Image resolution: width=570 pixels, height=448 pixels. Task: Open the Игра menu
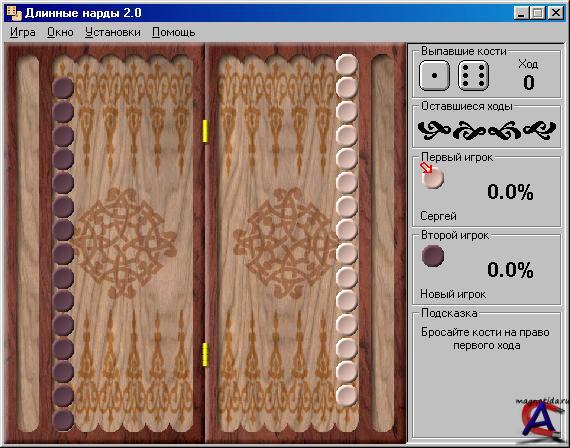point(23,32)
